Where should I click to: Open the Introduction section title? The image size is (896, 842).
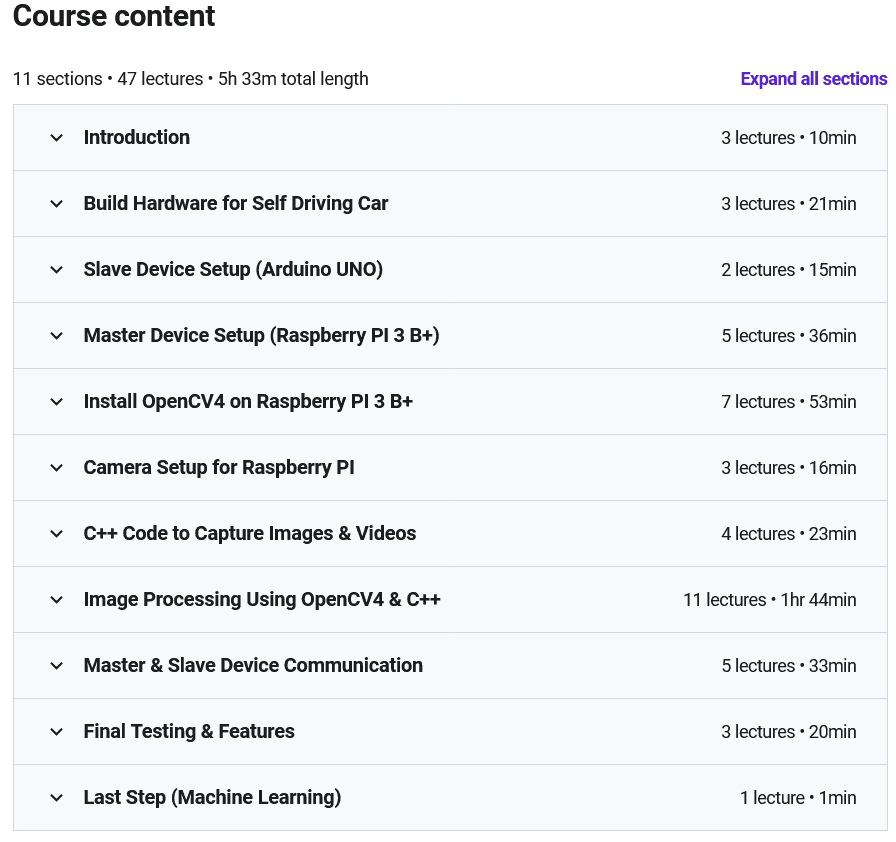(x=137, y=138)
